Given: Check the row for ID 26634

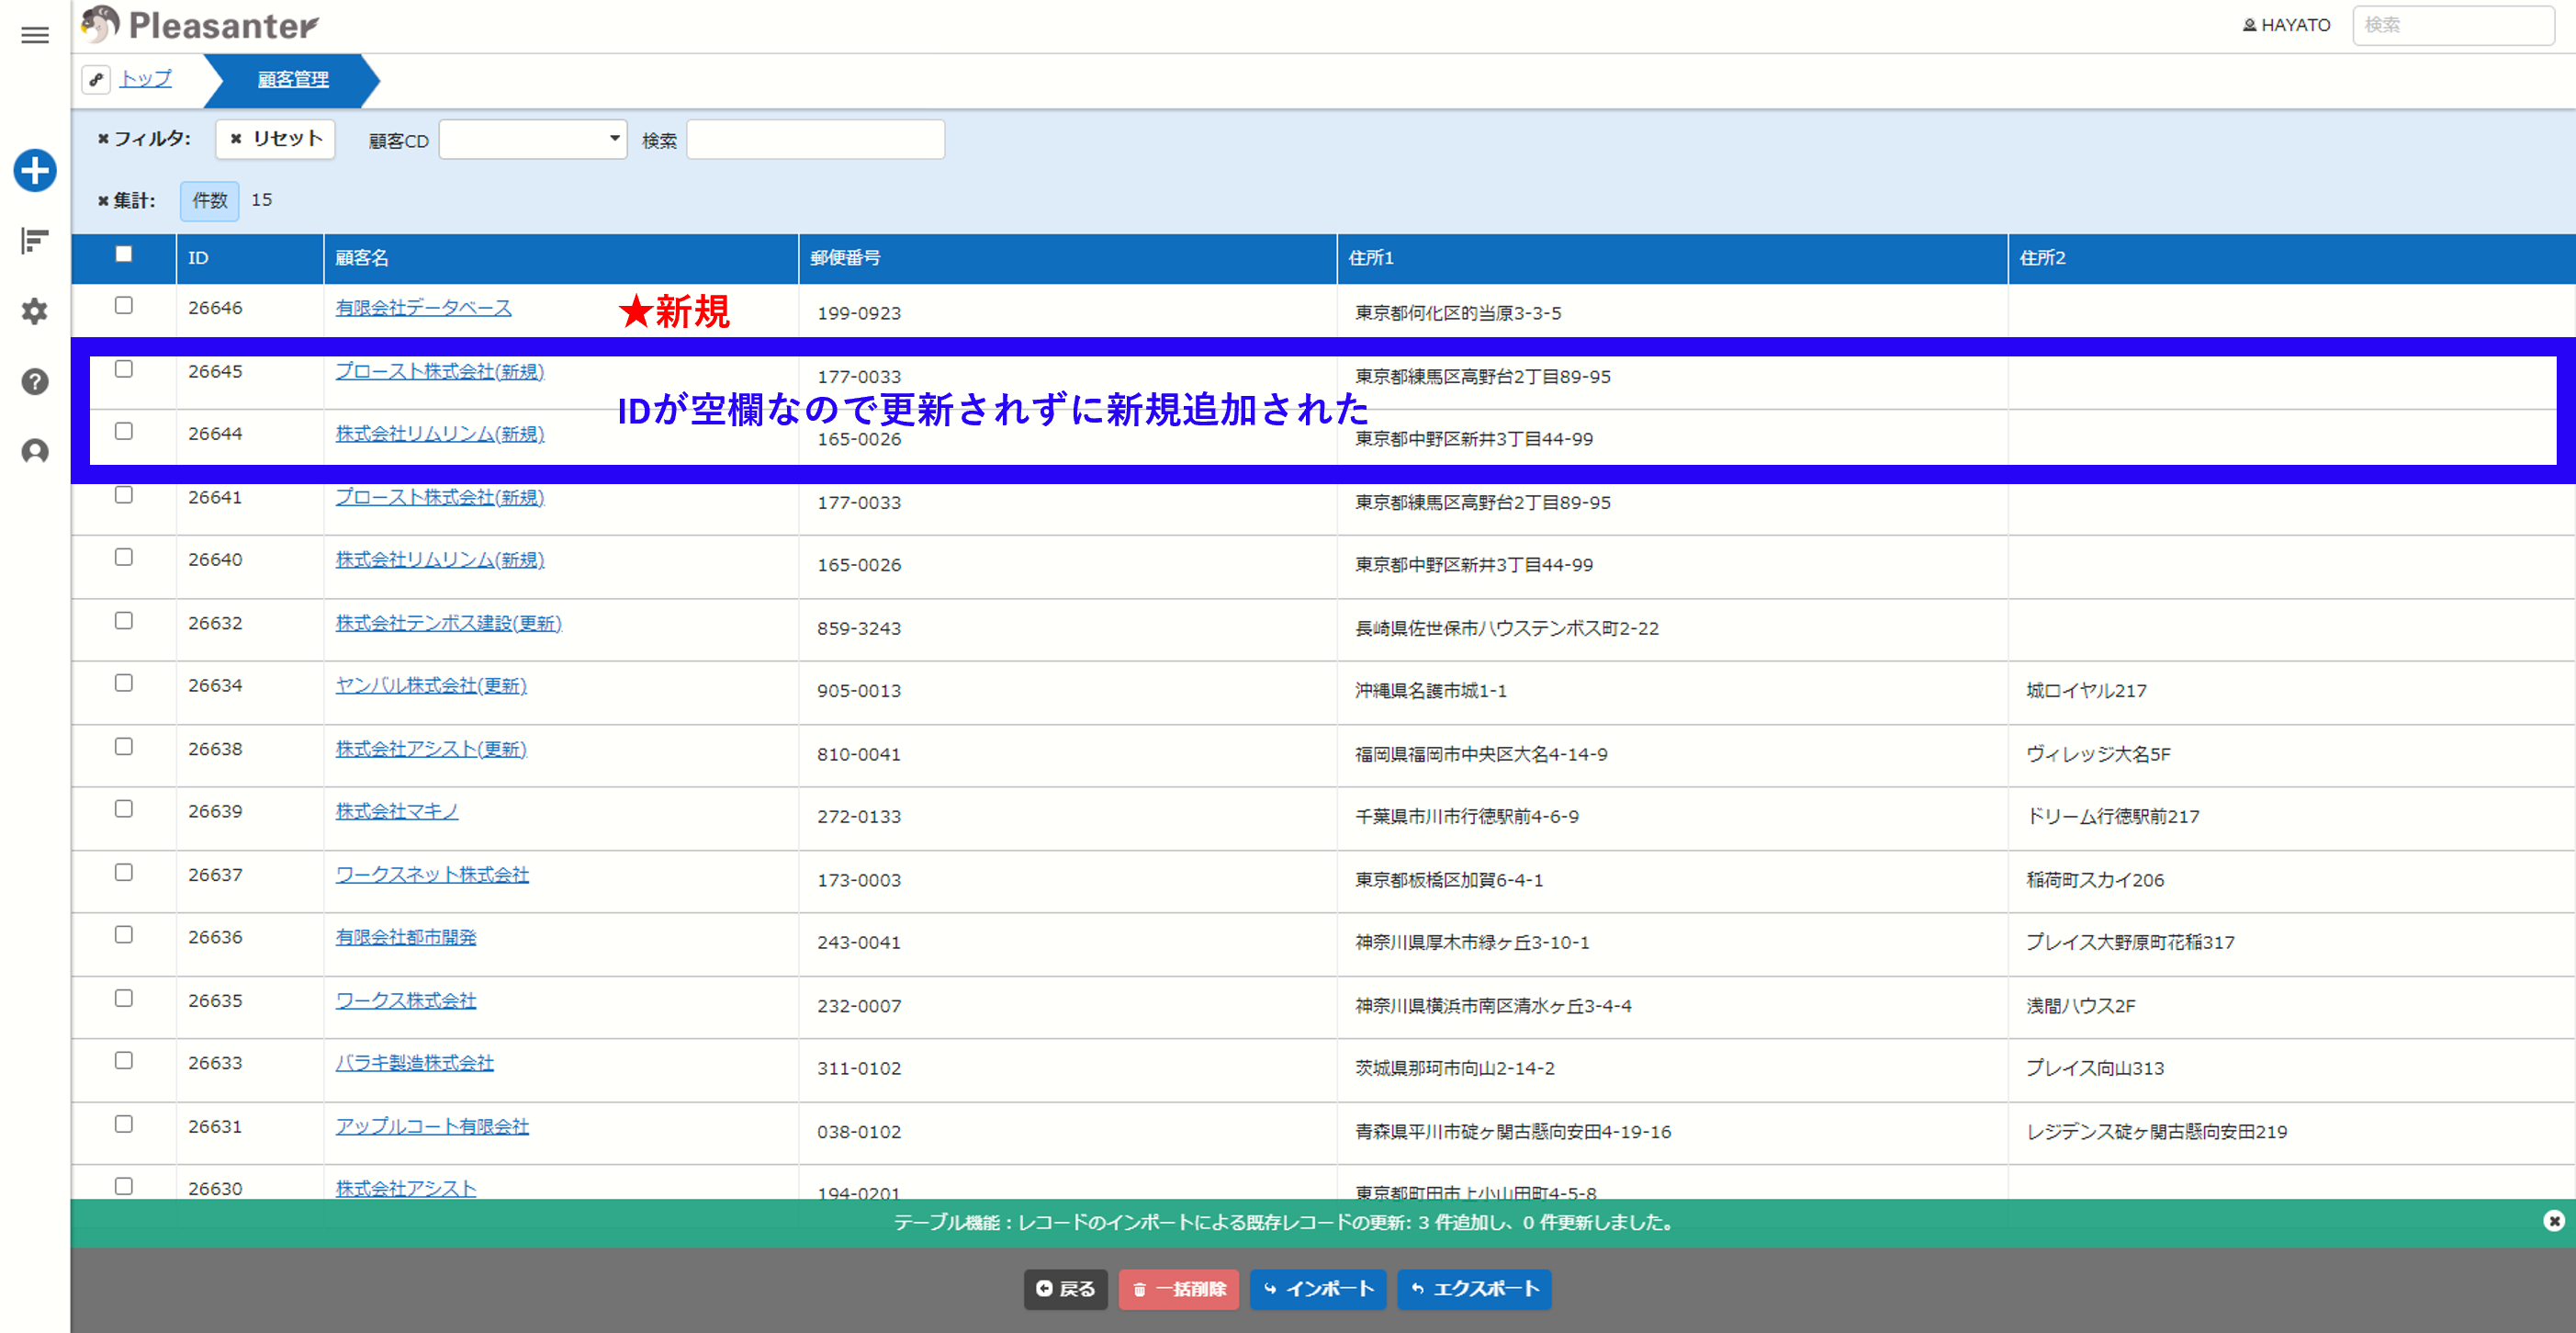Looking at the screenshot, I should pos(124,682).
